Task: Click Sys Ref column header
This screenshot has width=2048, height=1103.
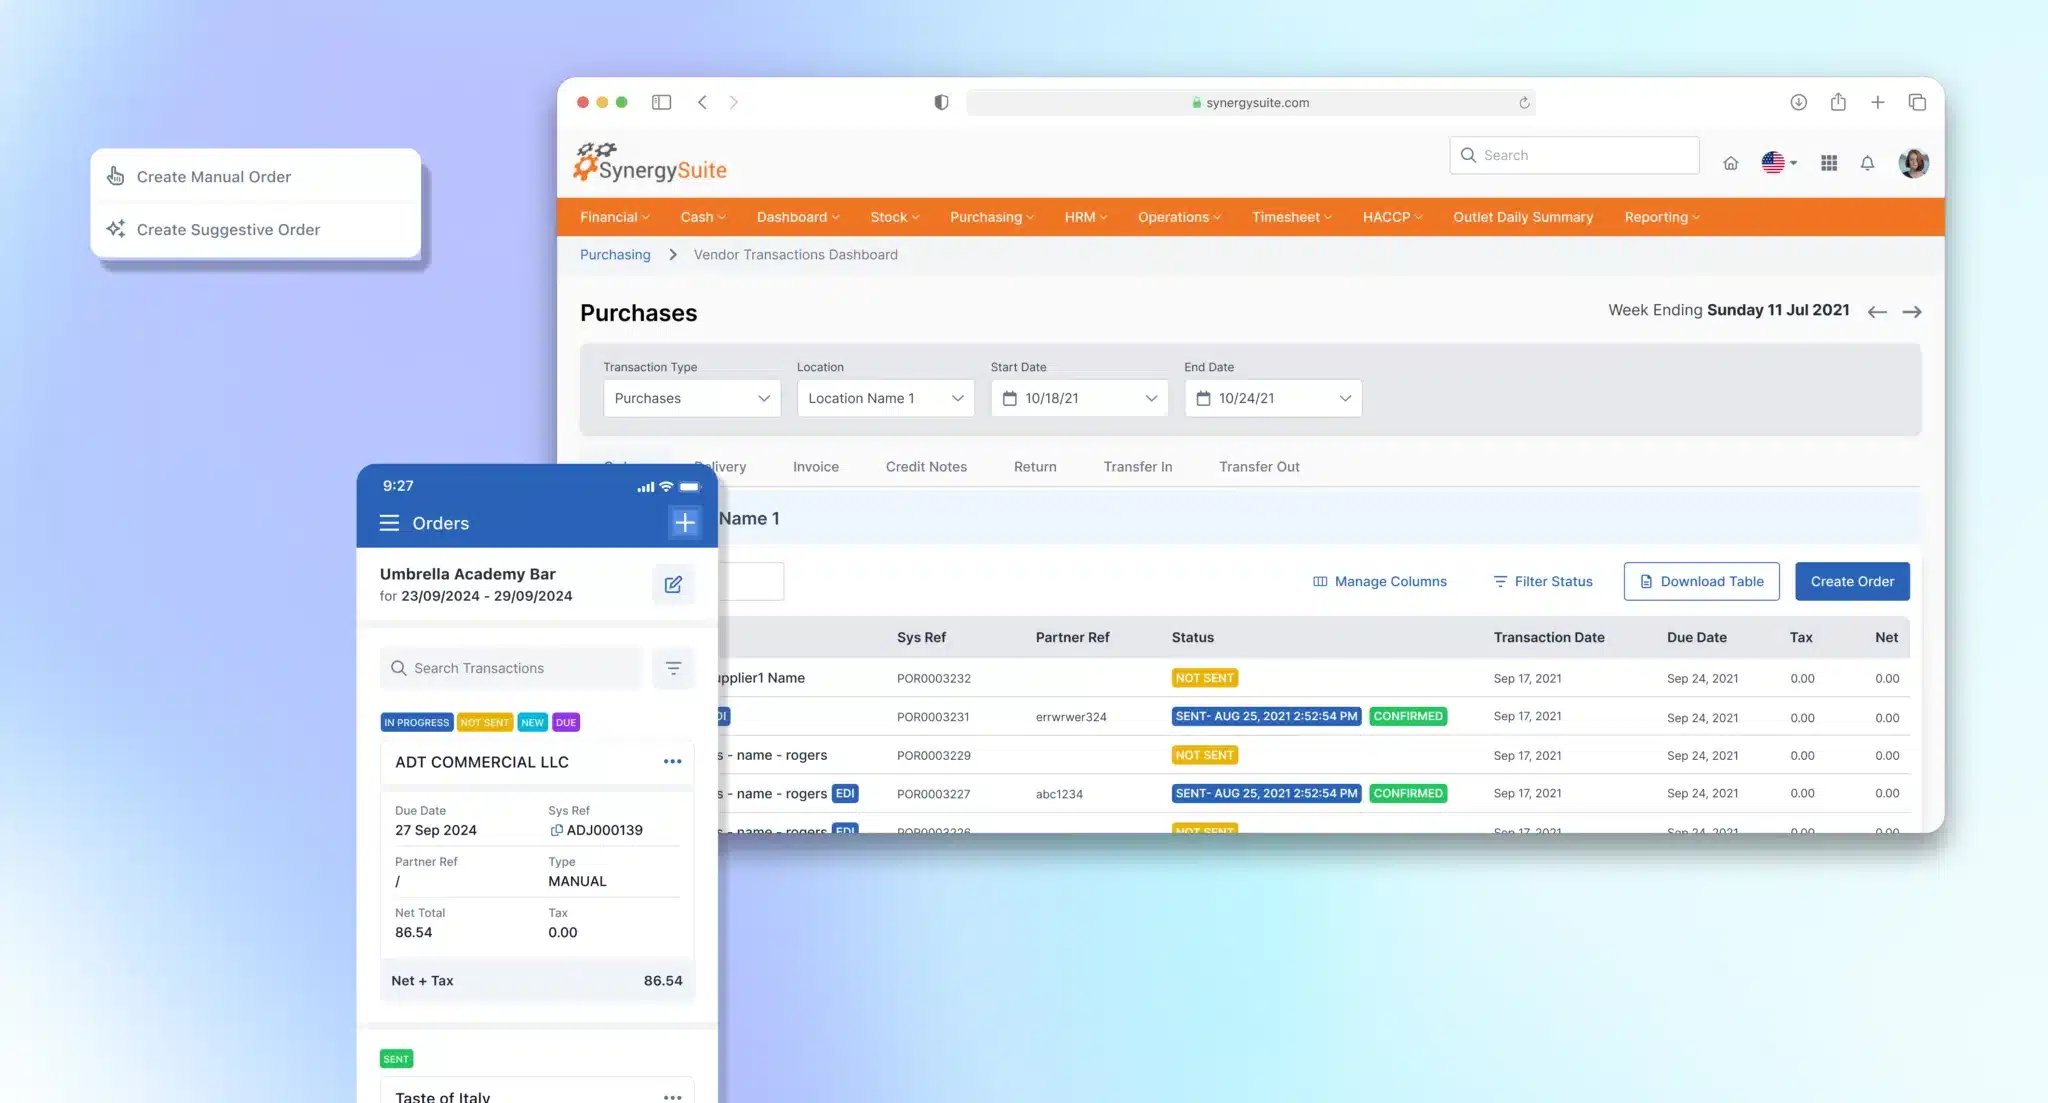Action: pos(921,638)
